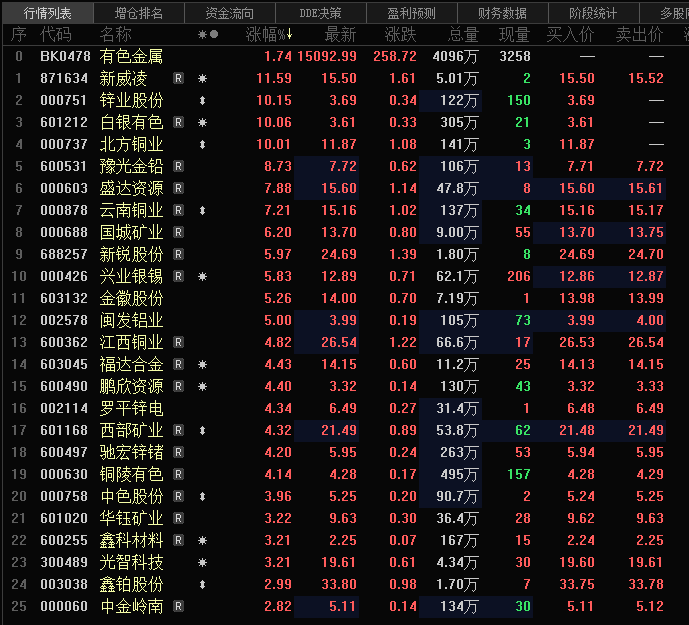The height and width of the screenshot is (625, 689).
Task: Select the DDE决策 tab
Action: pyautogui.click(x=321, y=13)
